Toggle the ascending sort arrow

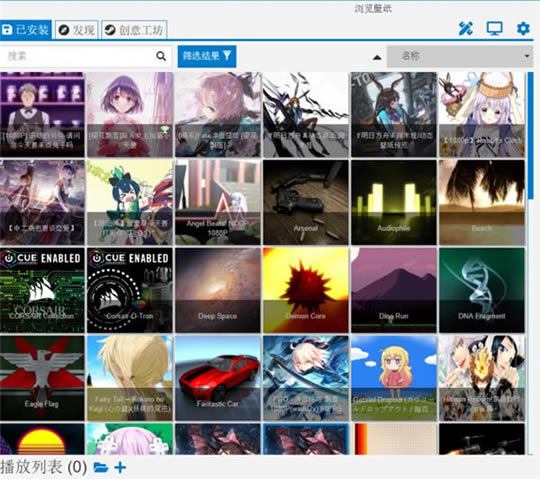click(377, 58)
